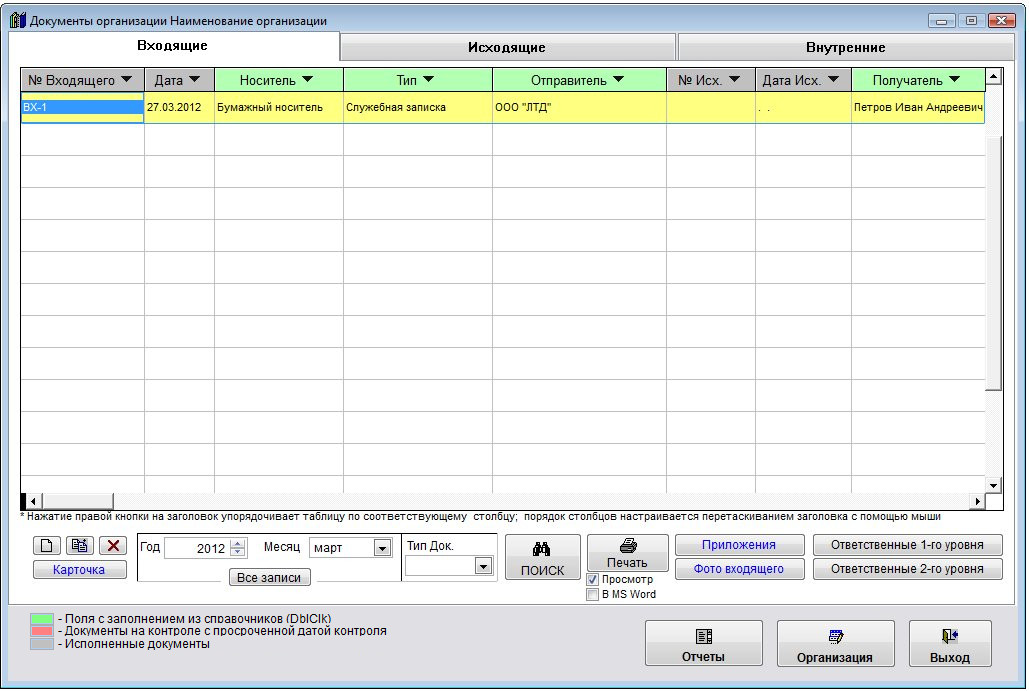Click the Карточка button

pyautogui.click(x=80, y=570)
